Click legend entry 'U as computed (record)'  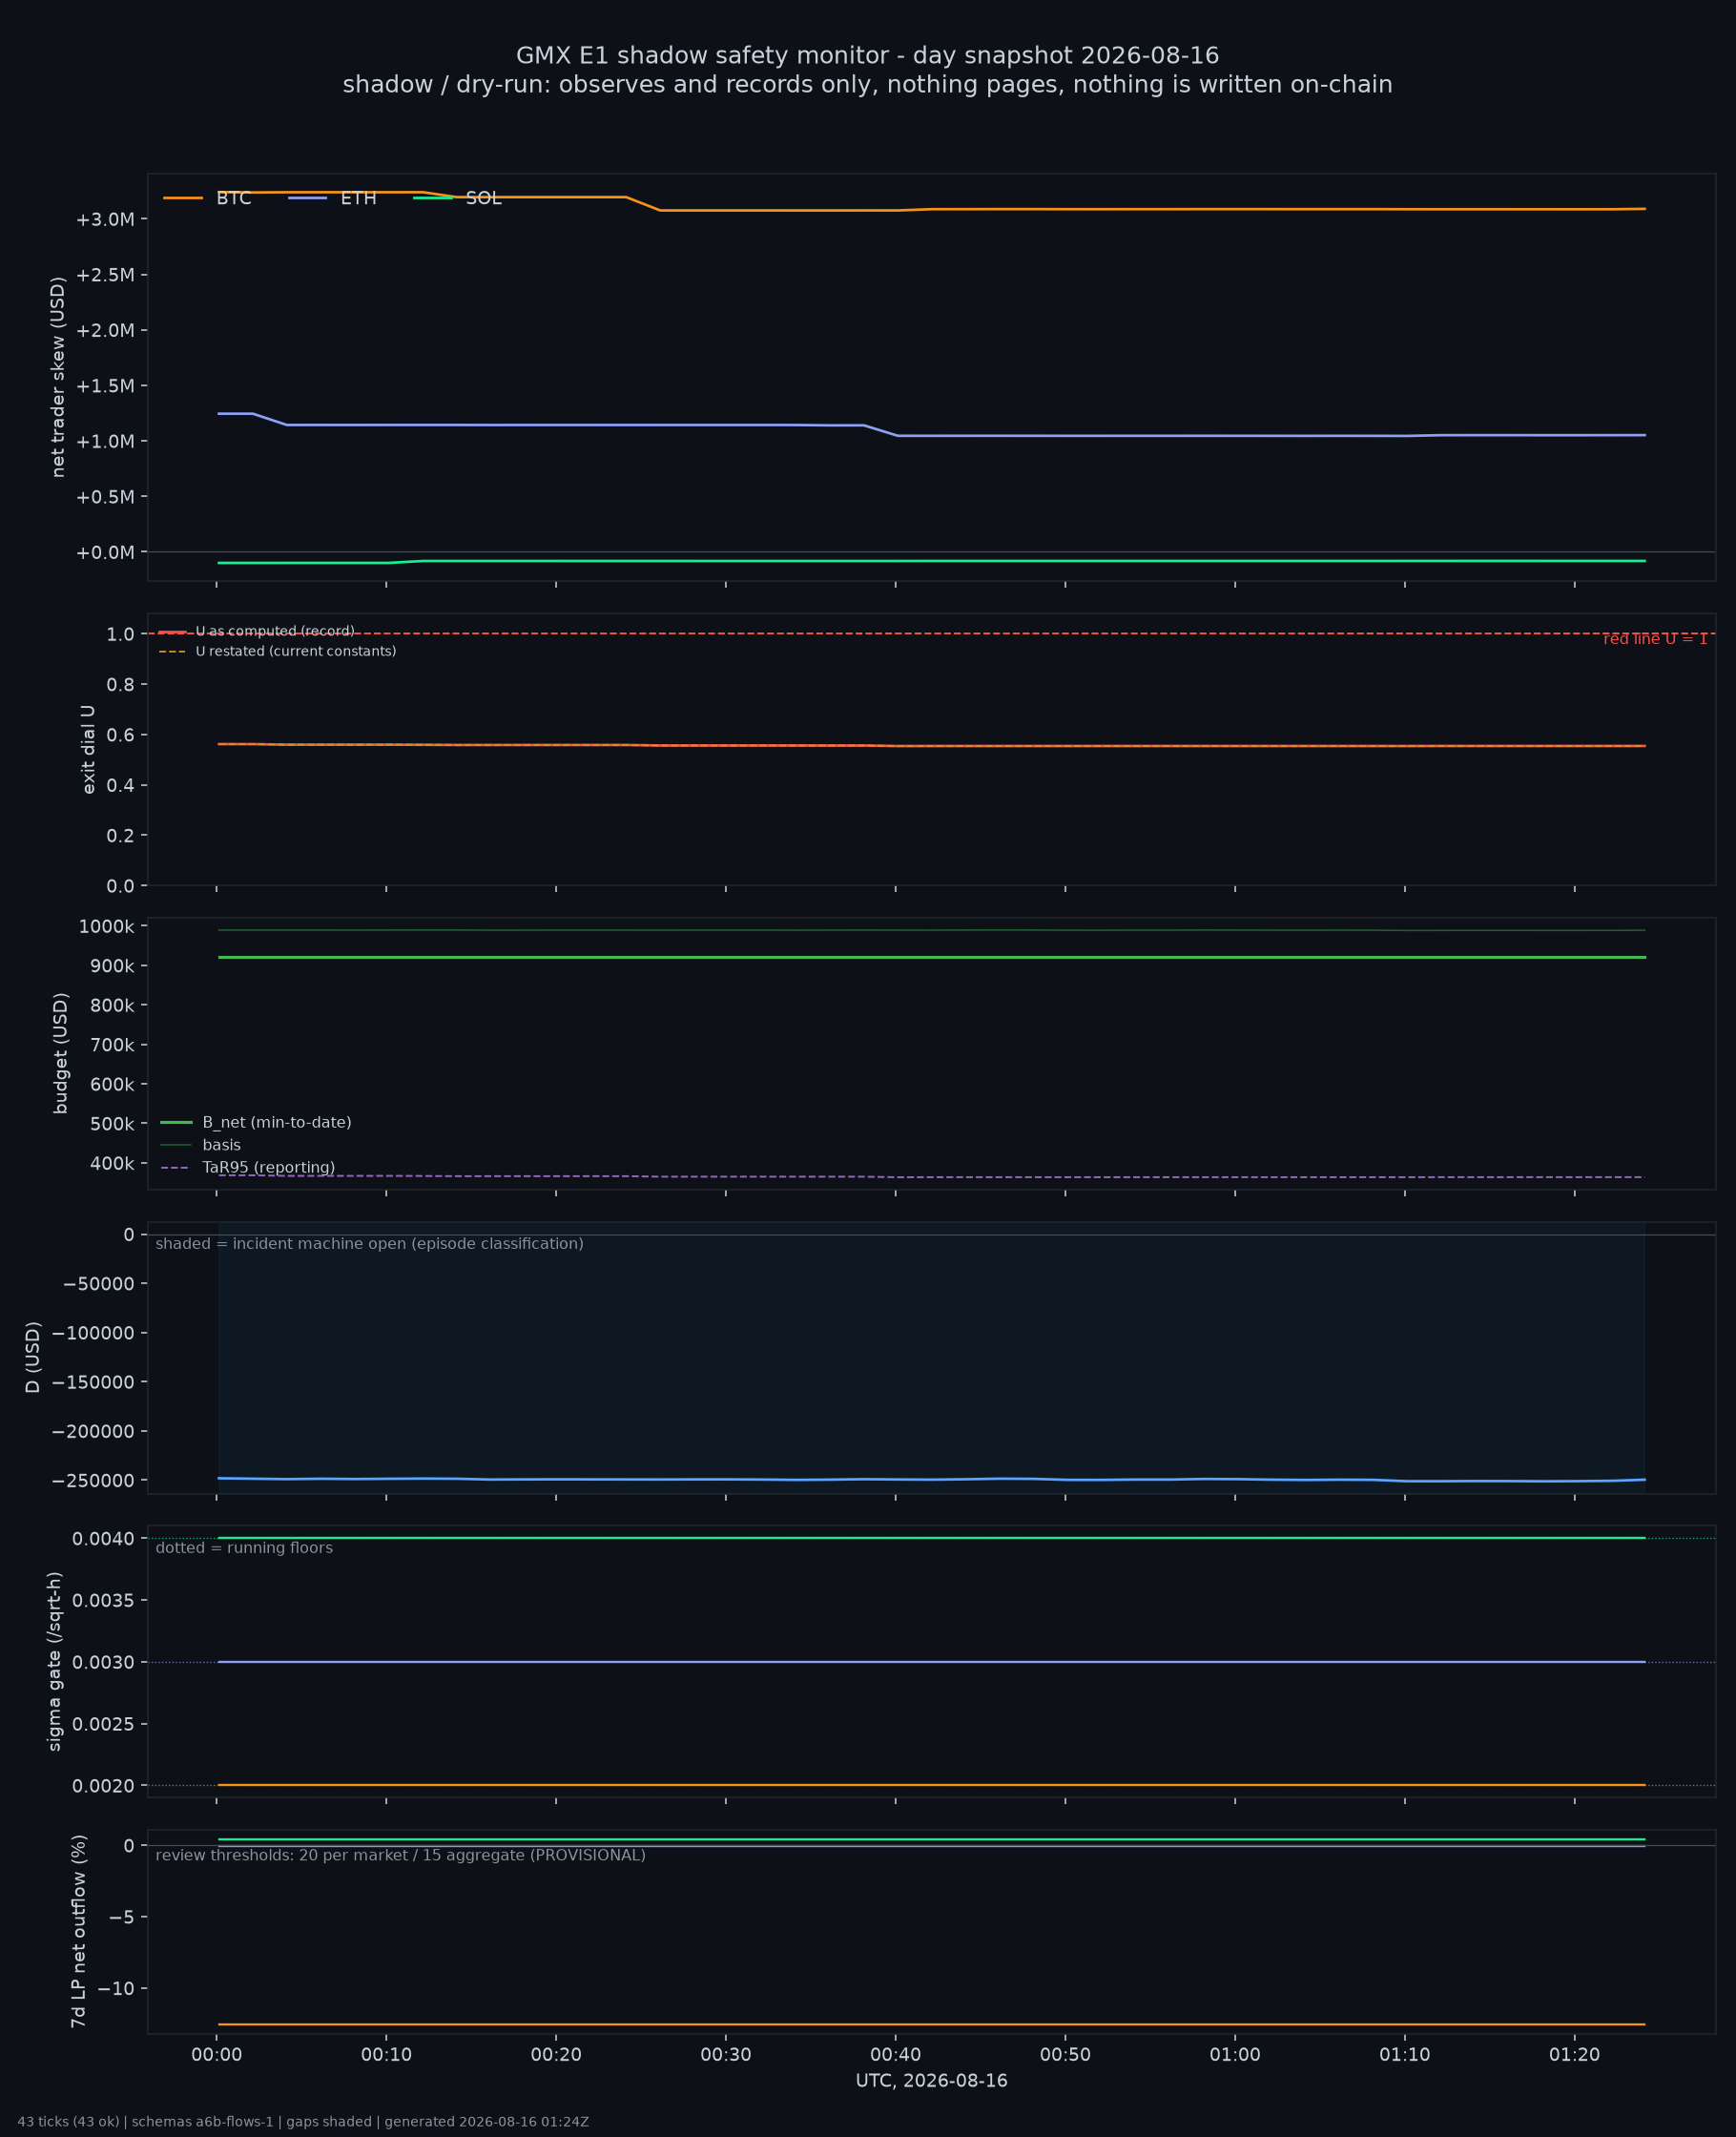(275, 631)
